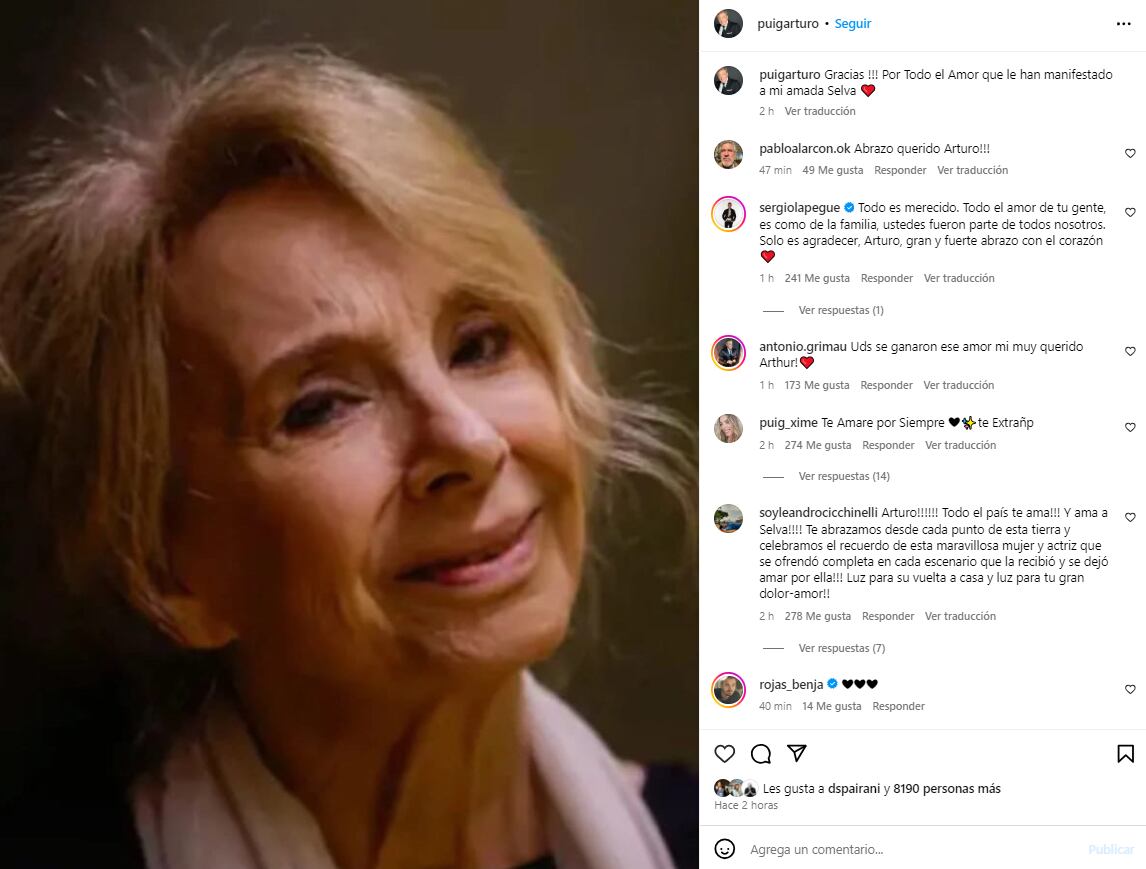Open the emoji picker smiley icon

coord(724,849)
